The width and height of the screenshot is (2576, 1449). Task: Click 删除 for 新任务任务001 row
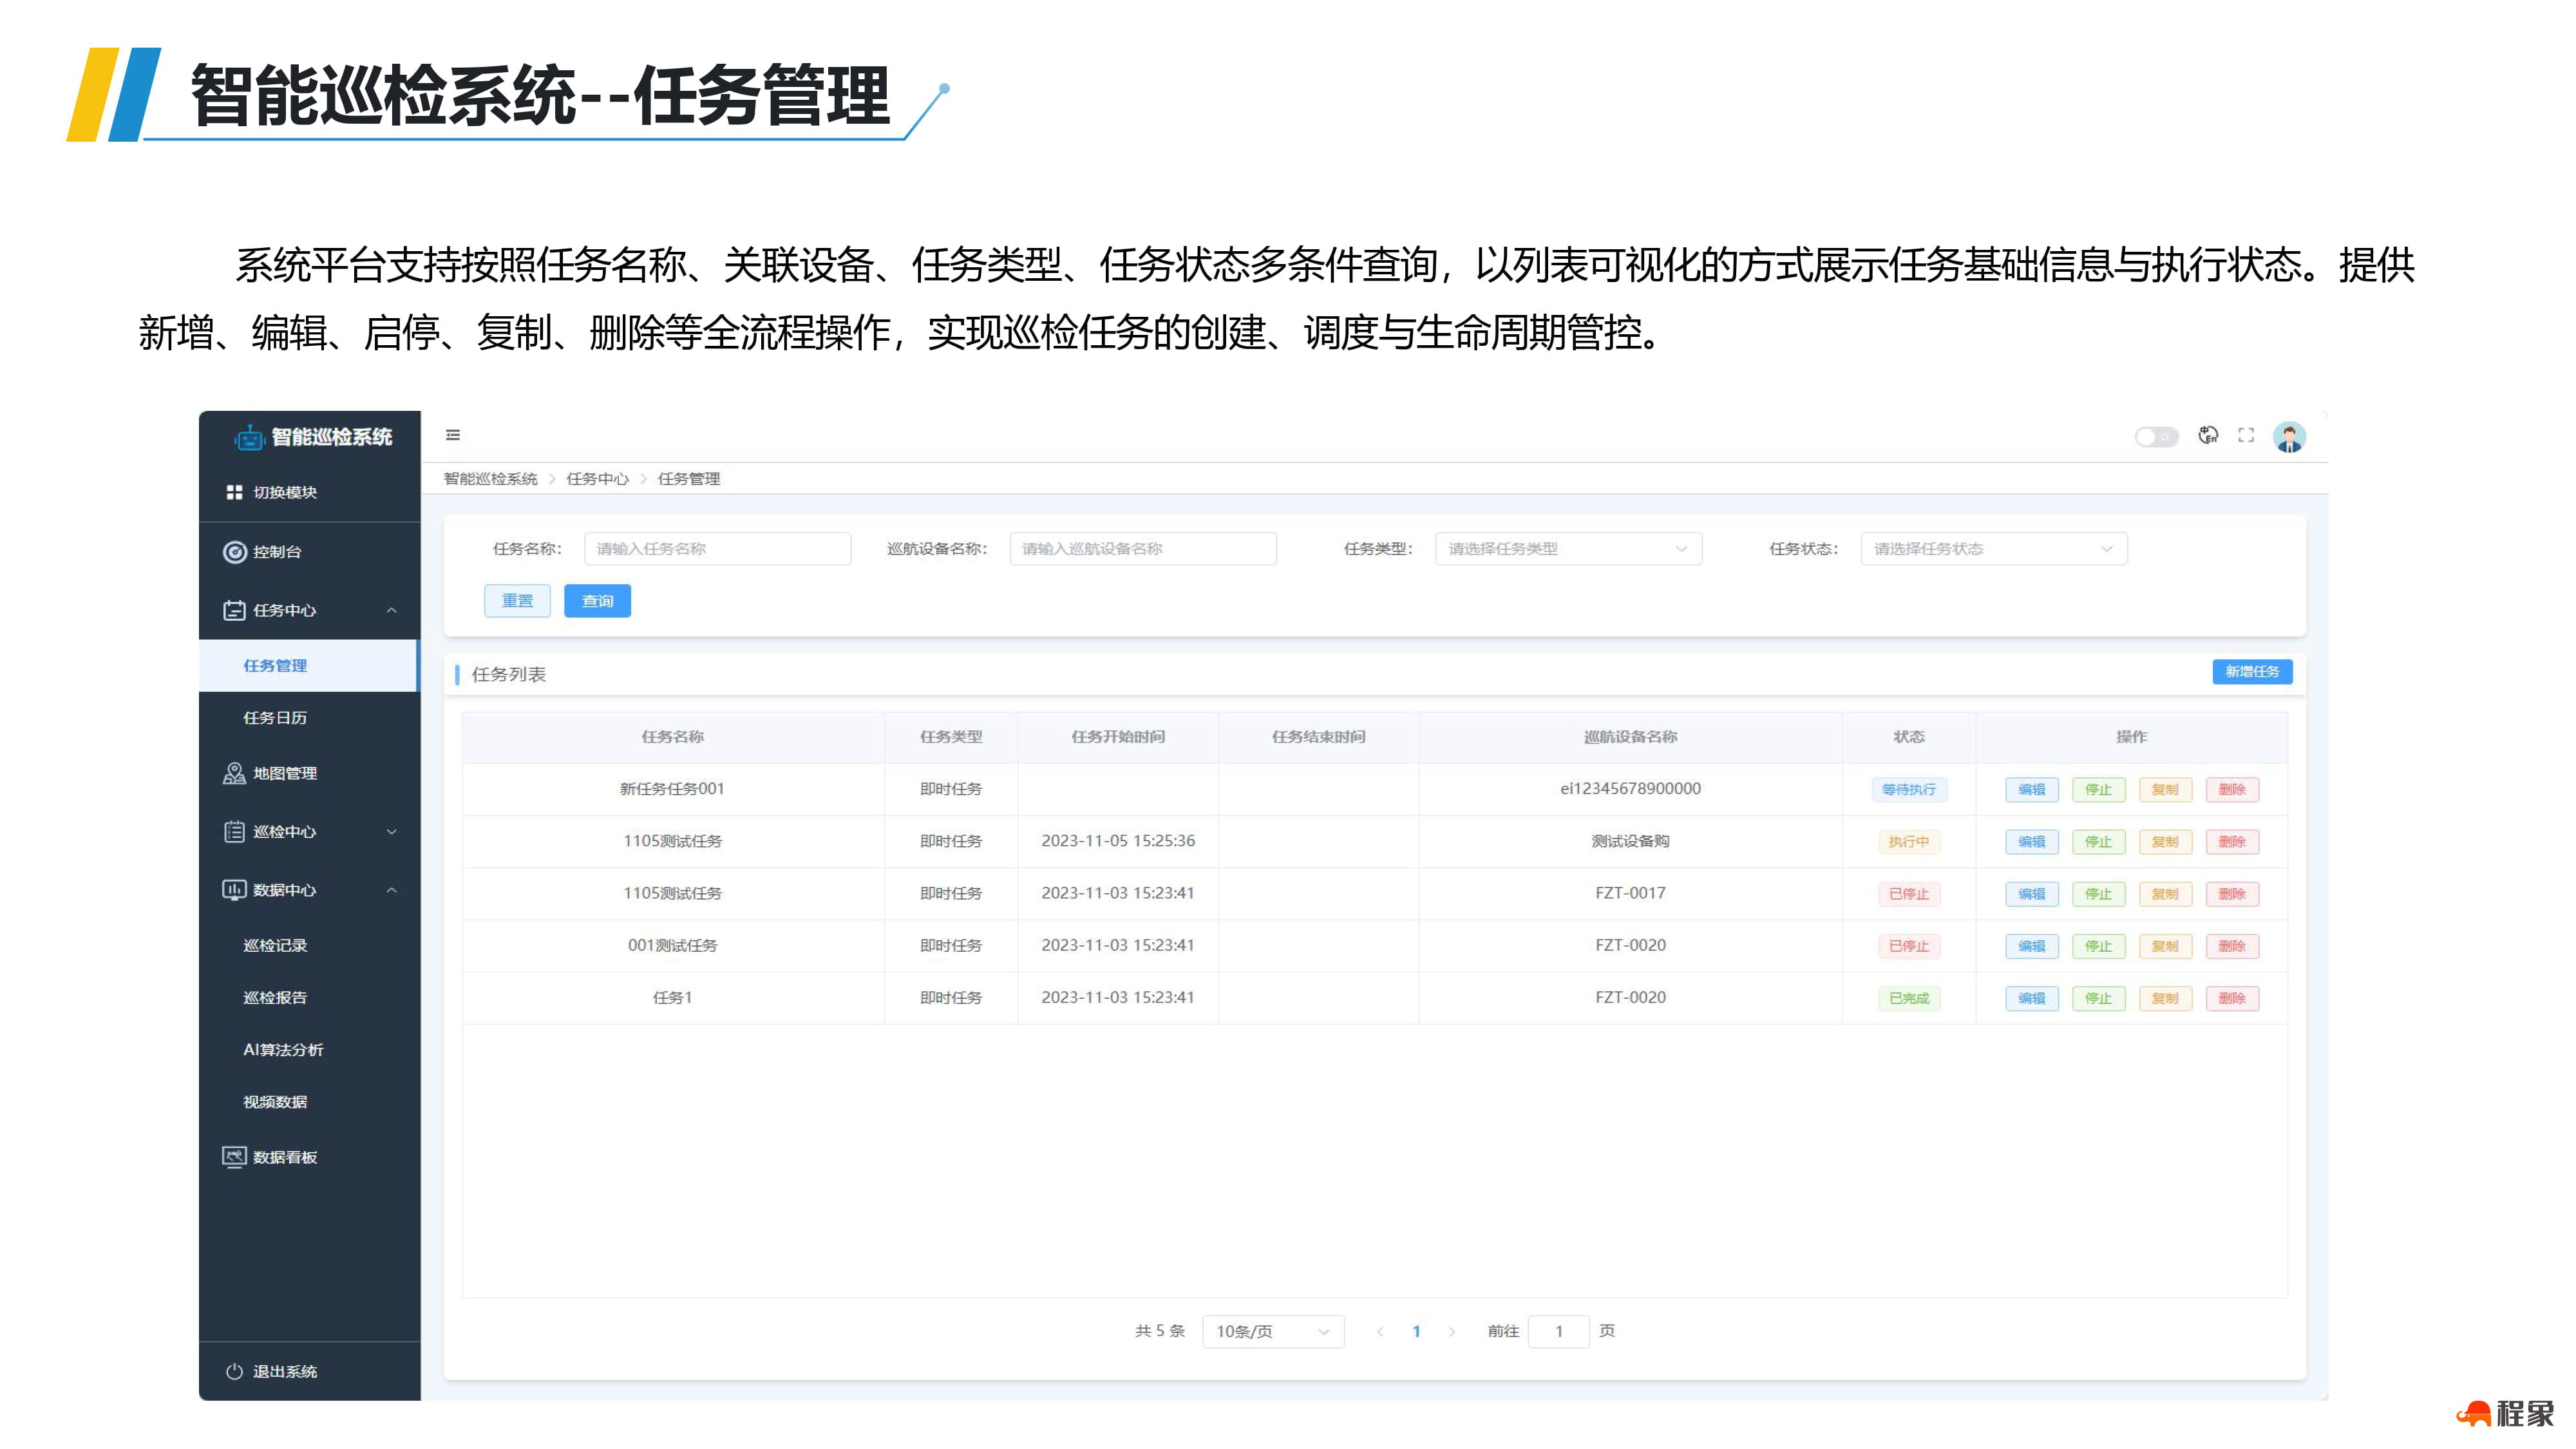2232,790
